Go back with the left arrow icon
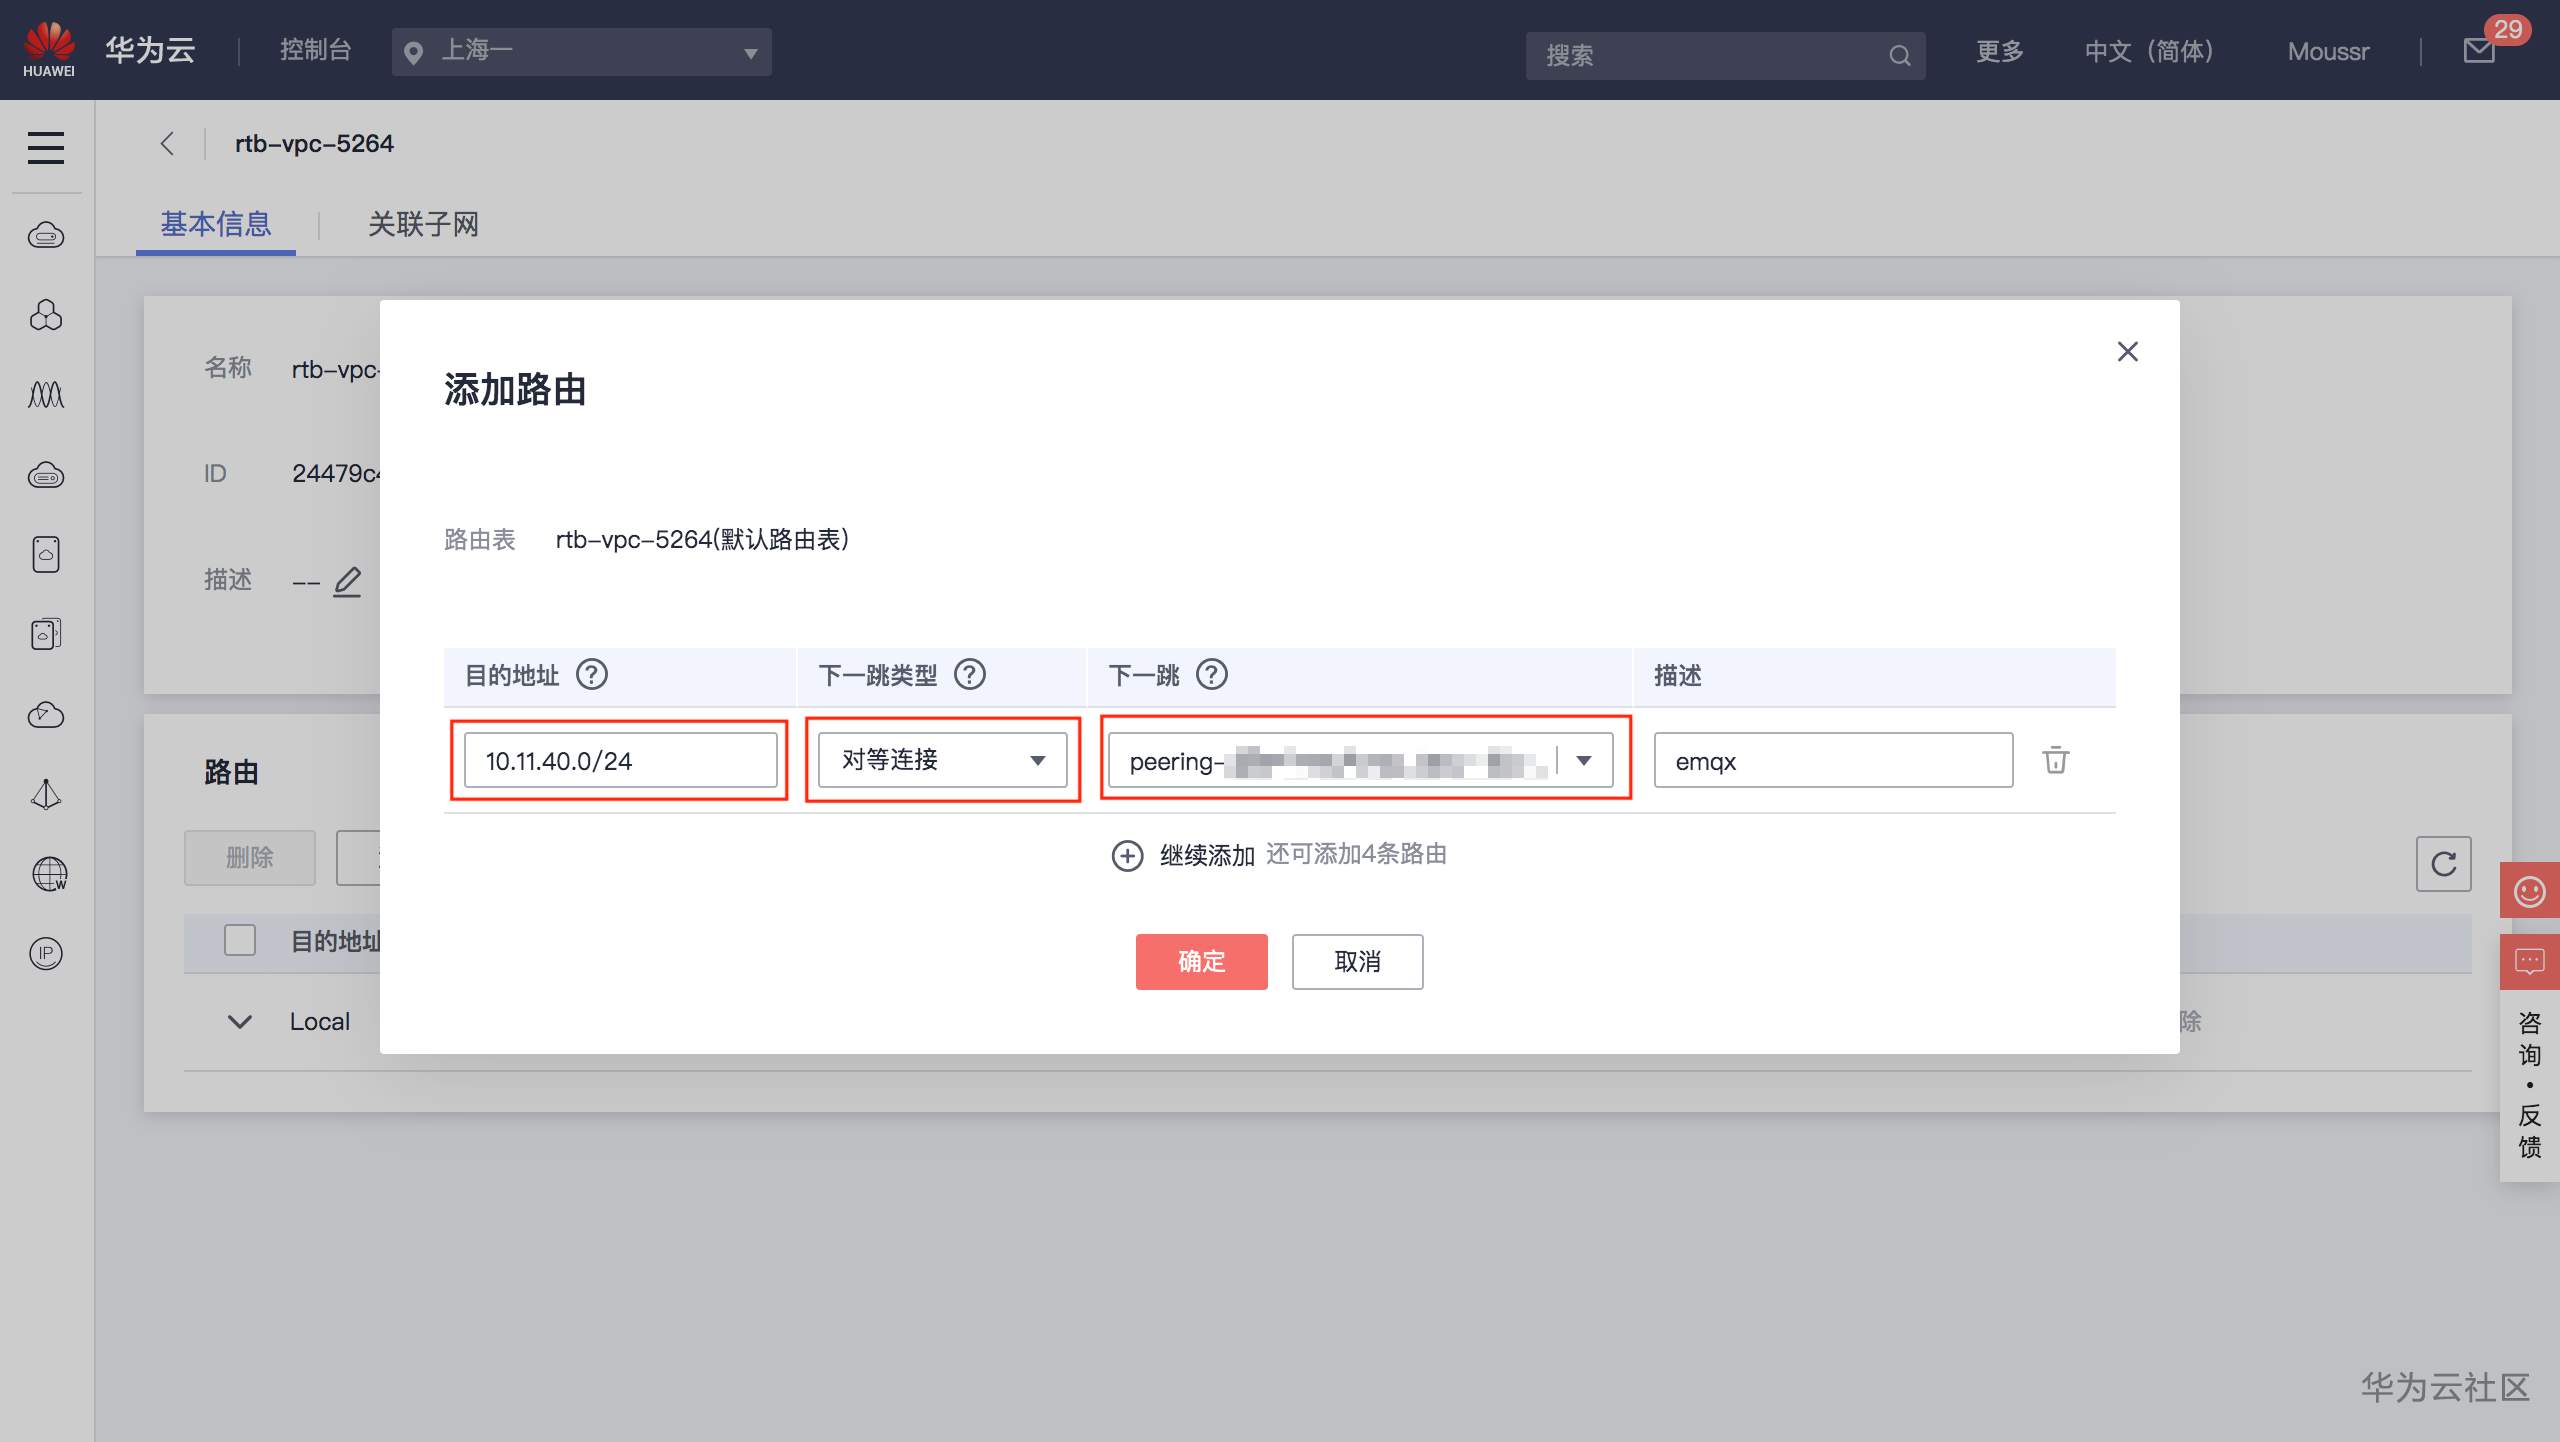Image resolution: width=2560 pixels, height=1442 pixels. click(167, 144)
